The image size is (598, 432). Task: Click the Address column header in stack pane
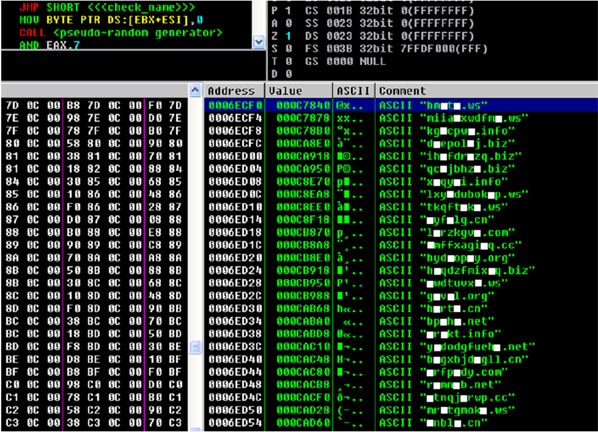pos(234,91)
